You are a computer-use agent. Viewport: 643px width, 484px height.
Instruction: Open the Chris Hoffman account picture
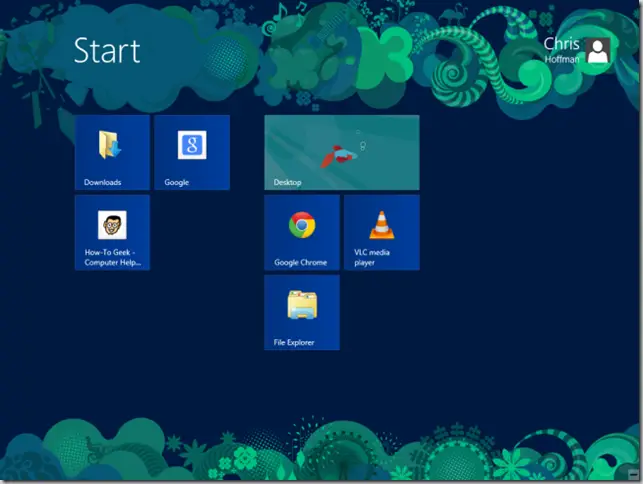pos(598,51)
